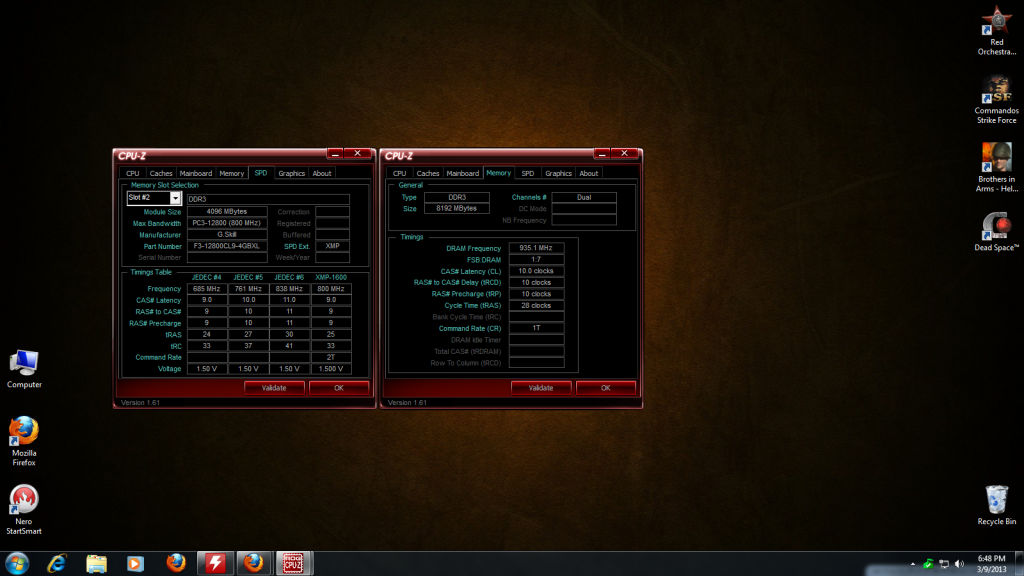Select XMP-1600 voltage 1.500 V
1024x576 pixels.
(331, 369)
